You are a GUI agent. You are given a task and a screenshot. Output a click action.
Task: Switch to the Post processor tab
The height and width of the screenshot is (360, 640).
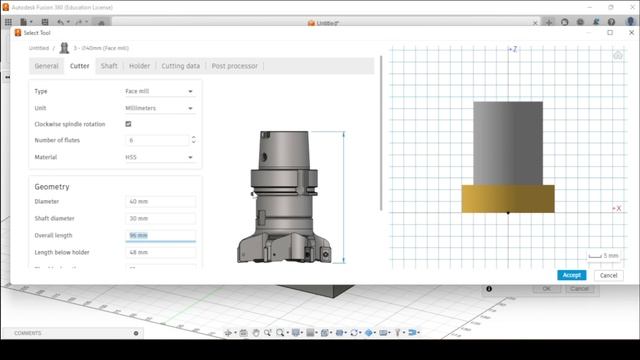[235, 66]
